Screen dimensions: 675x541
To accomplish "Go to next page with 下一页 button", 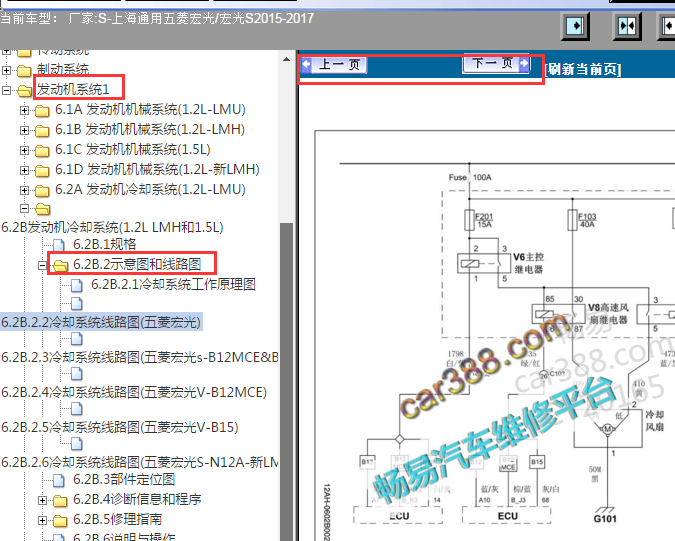I will [x=496, y=64].
